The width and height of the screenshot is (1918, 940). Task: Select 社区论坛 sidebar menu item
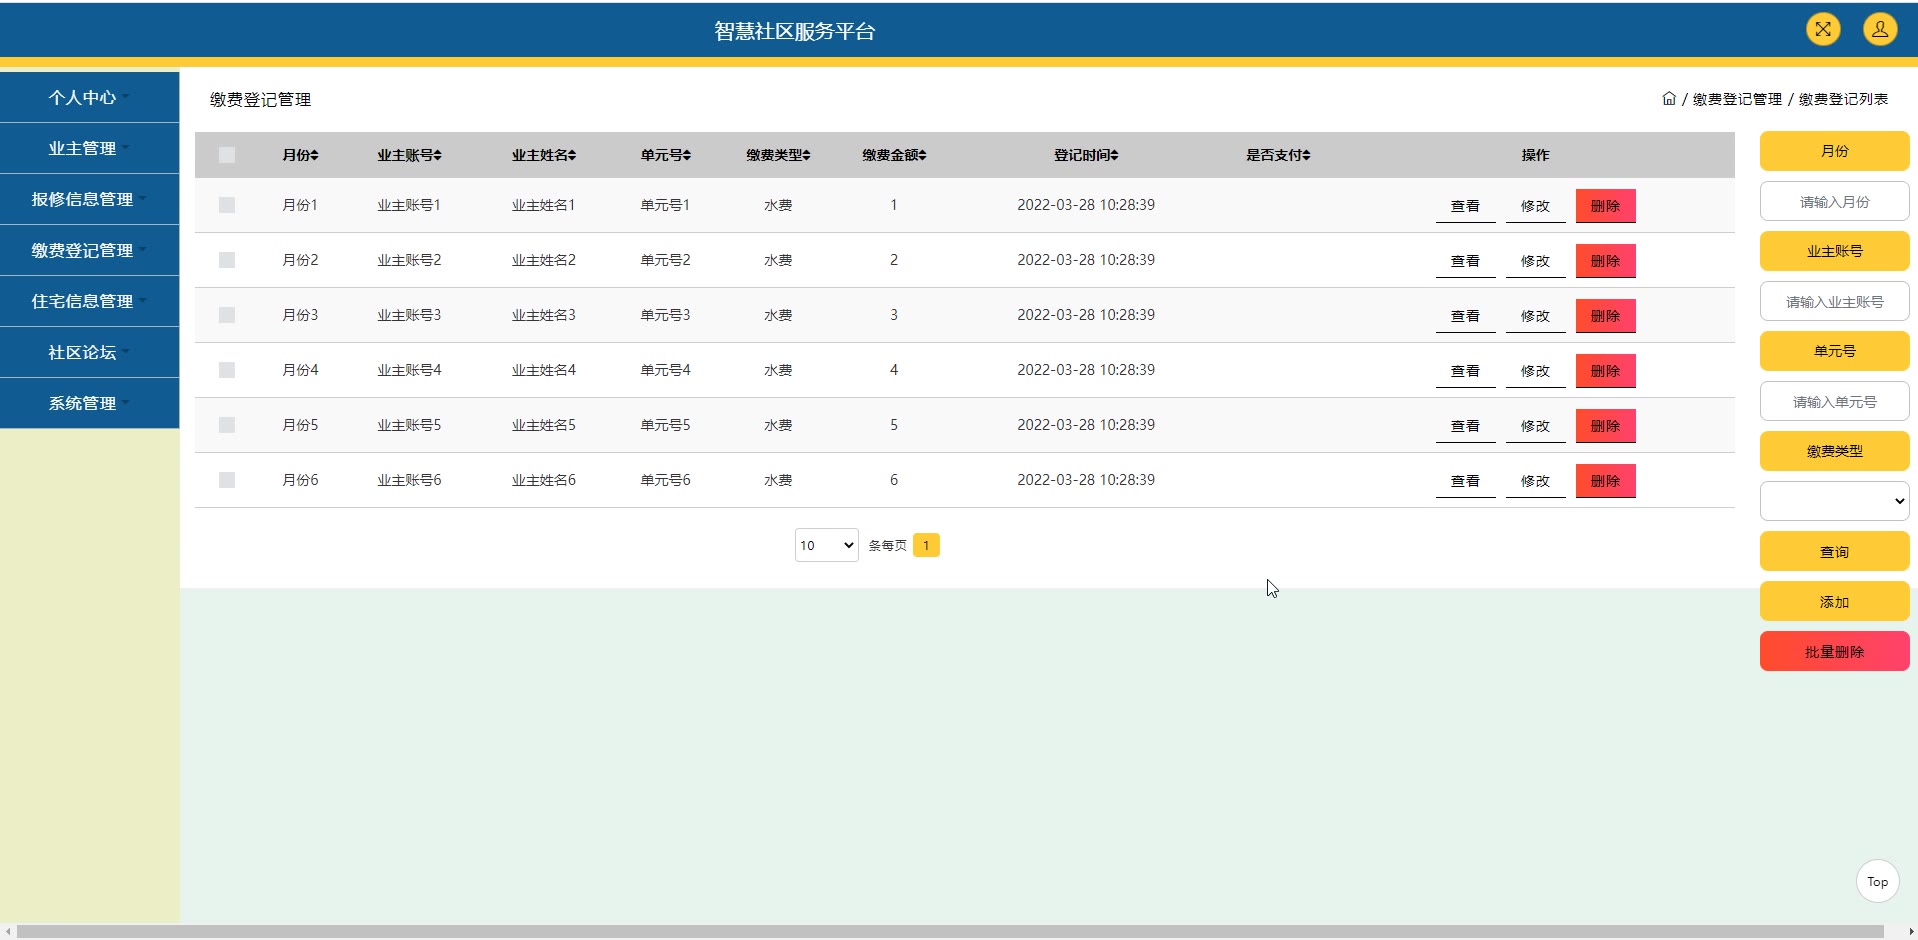coord(89,352)
